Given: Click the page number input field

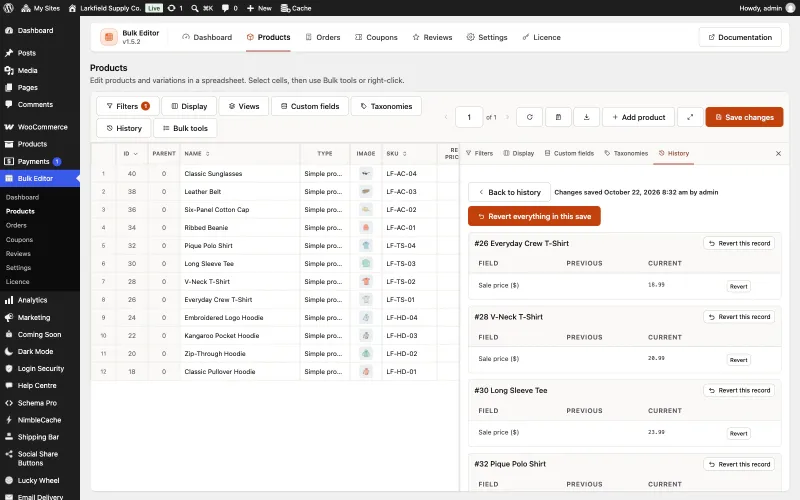Looking at the screenshot, I should click(469, 117).
